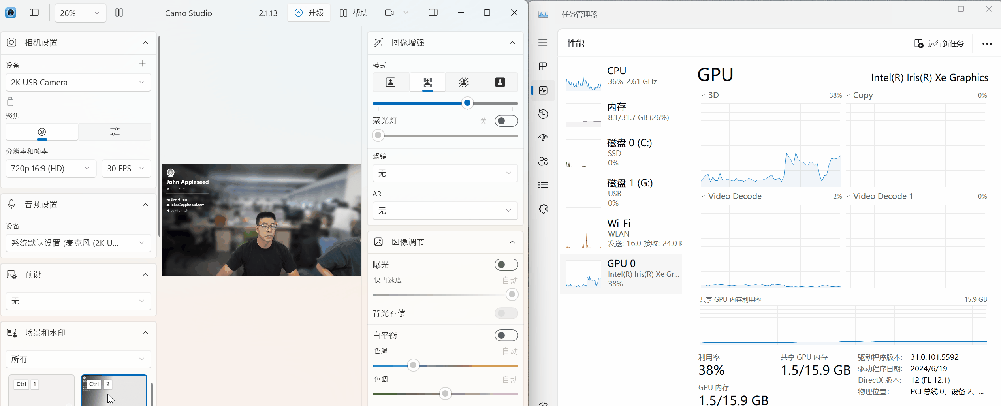Select the fourth portrait mode icon

499,82
